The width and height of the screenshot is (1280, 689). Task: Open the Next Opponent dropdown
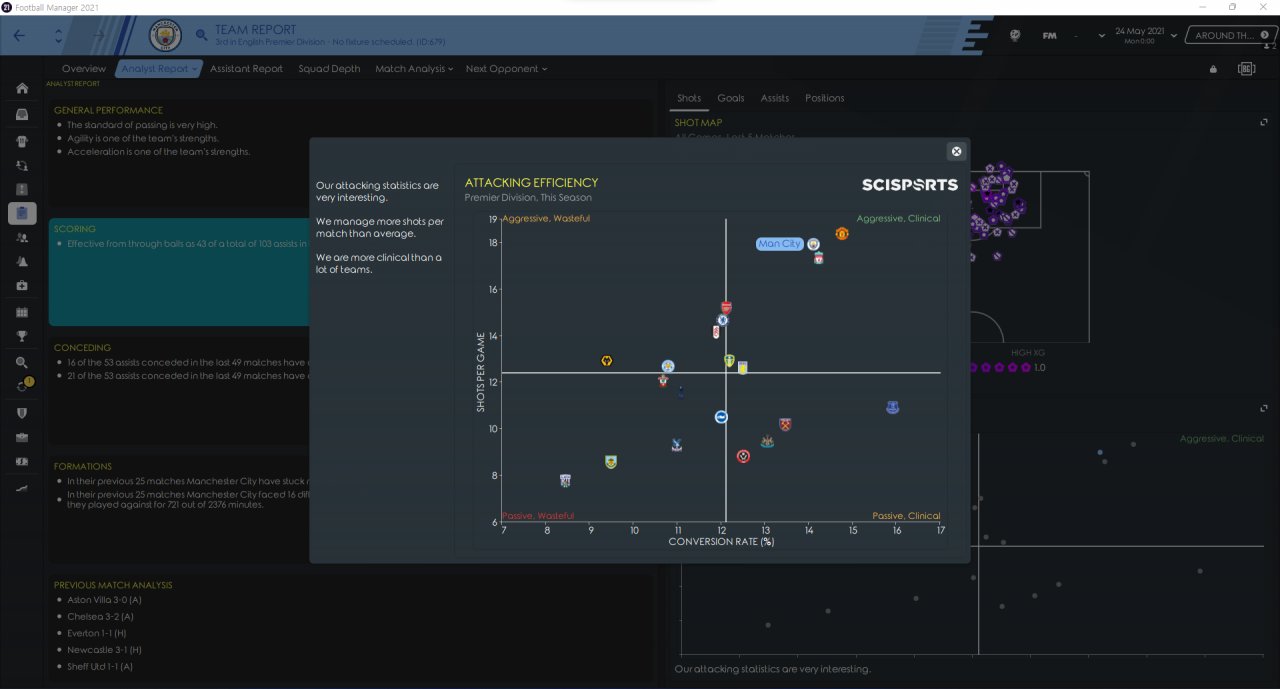[507, 69]
